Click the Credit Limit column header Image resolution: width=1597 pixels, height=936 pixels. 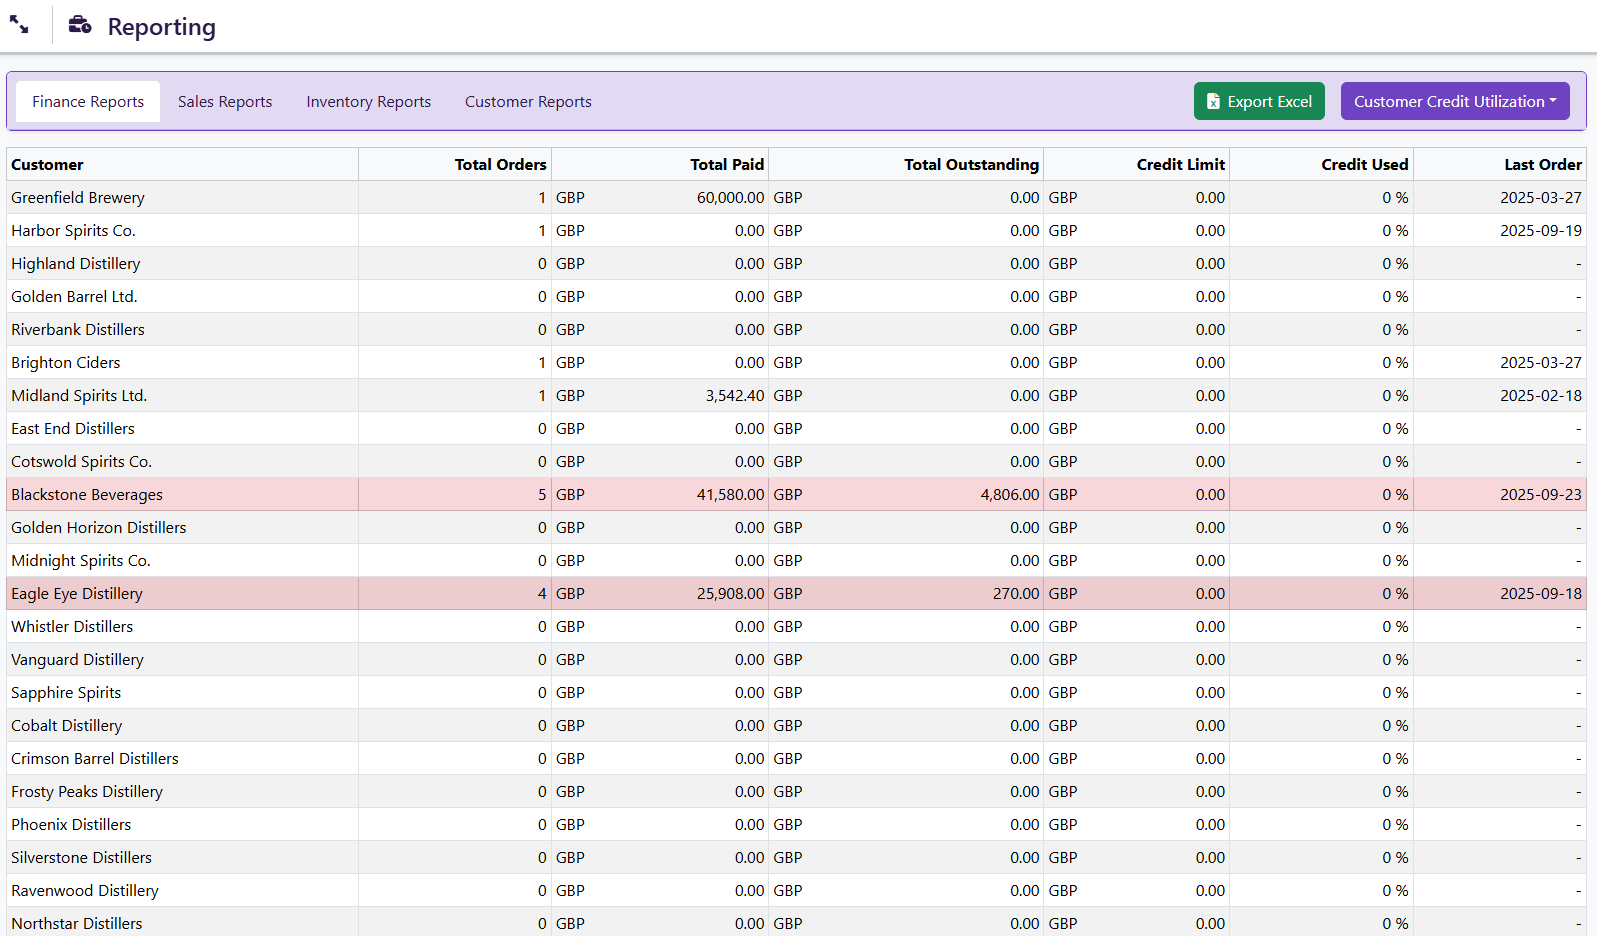(x=1180, y=164)
